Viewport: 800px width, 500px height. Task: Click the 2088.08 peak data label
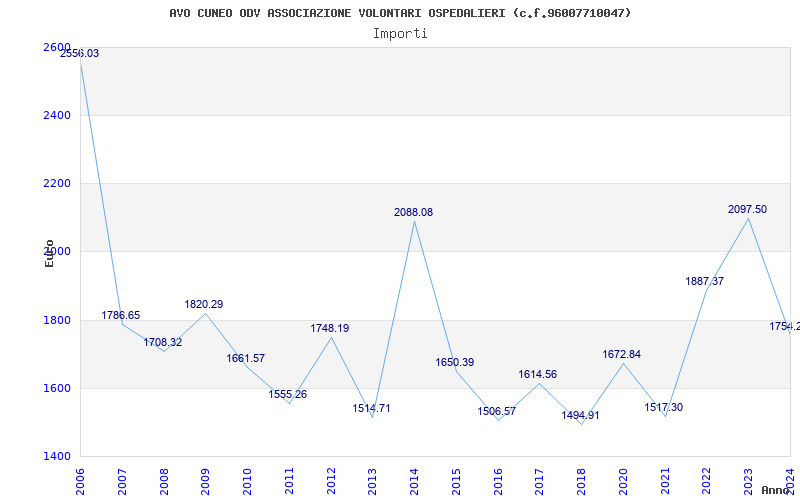(413, 213)
